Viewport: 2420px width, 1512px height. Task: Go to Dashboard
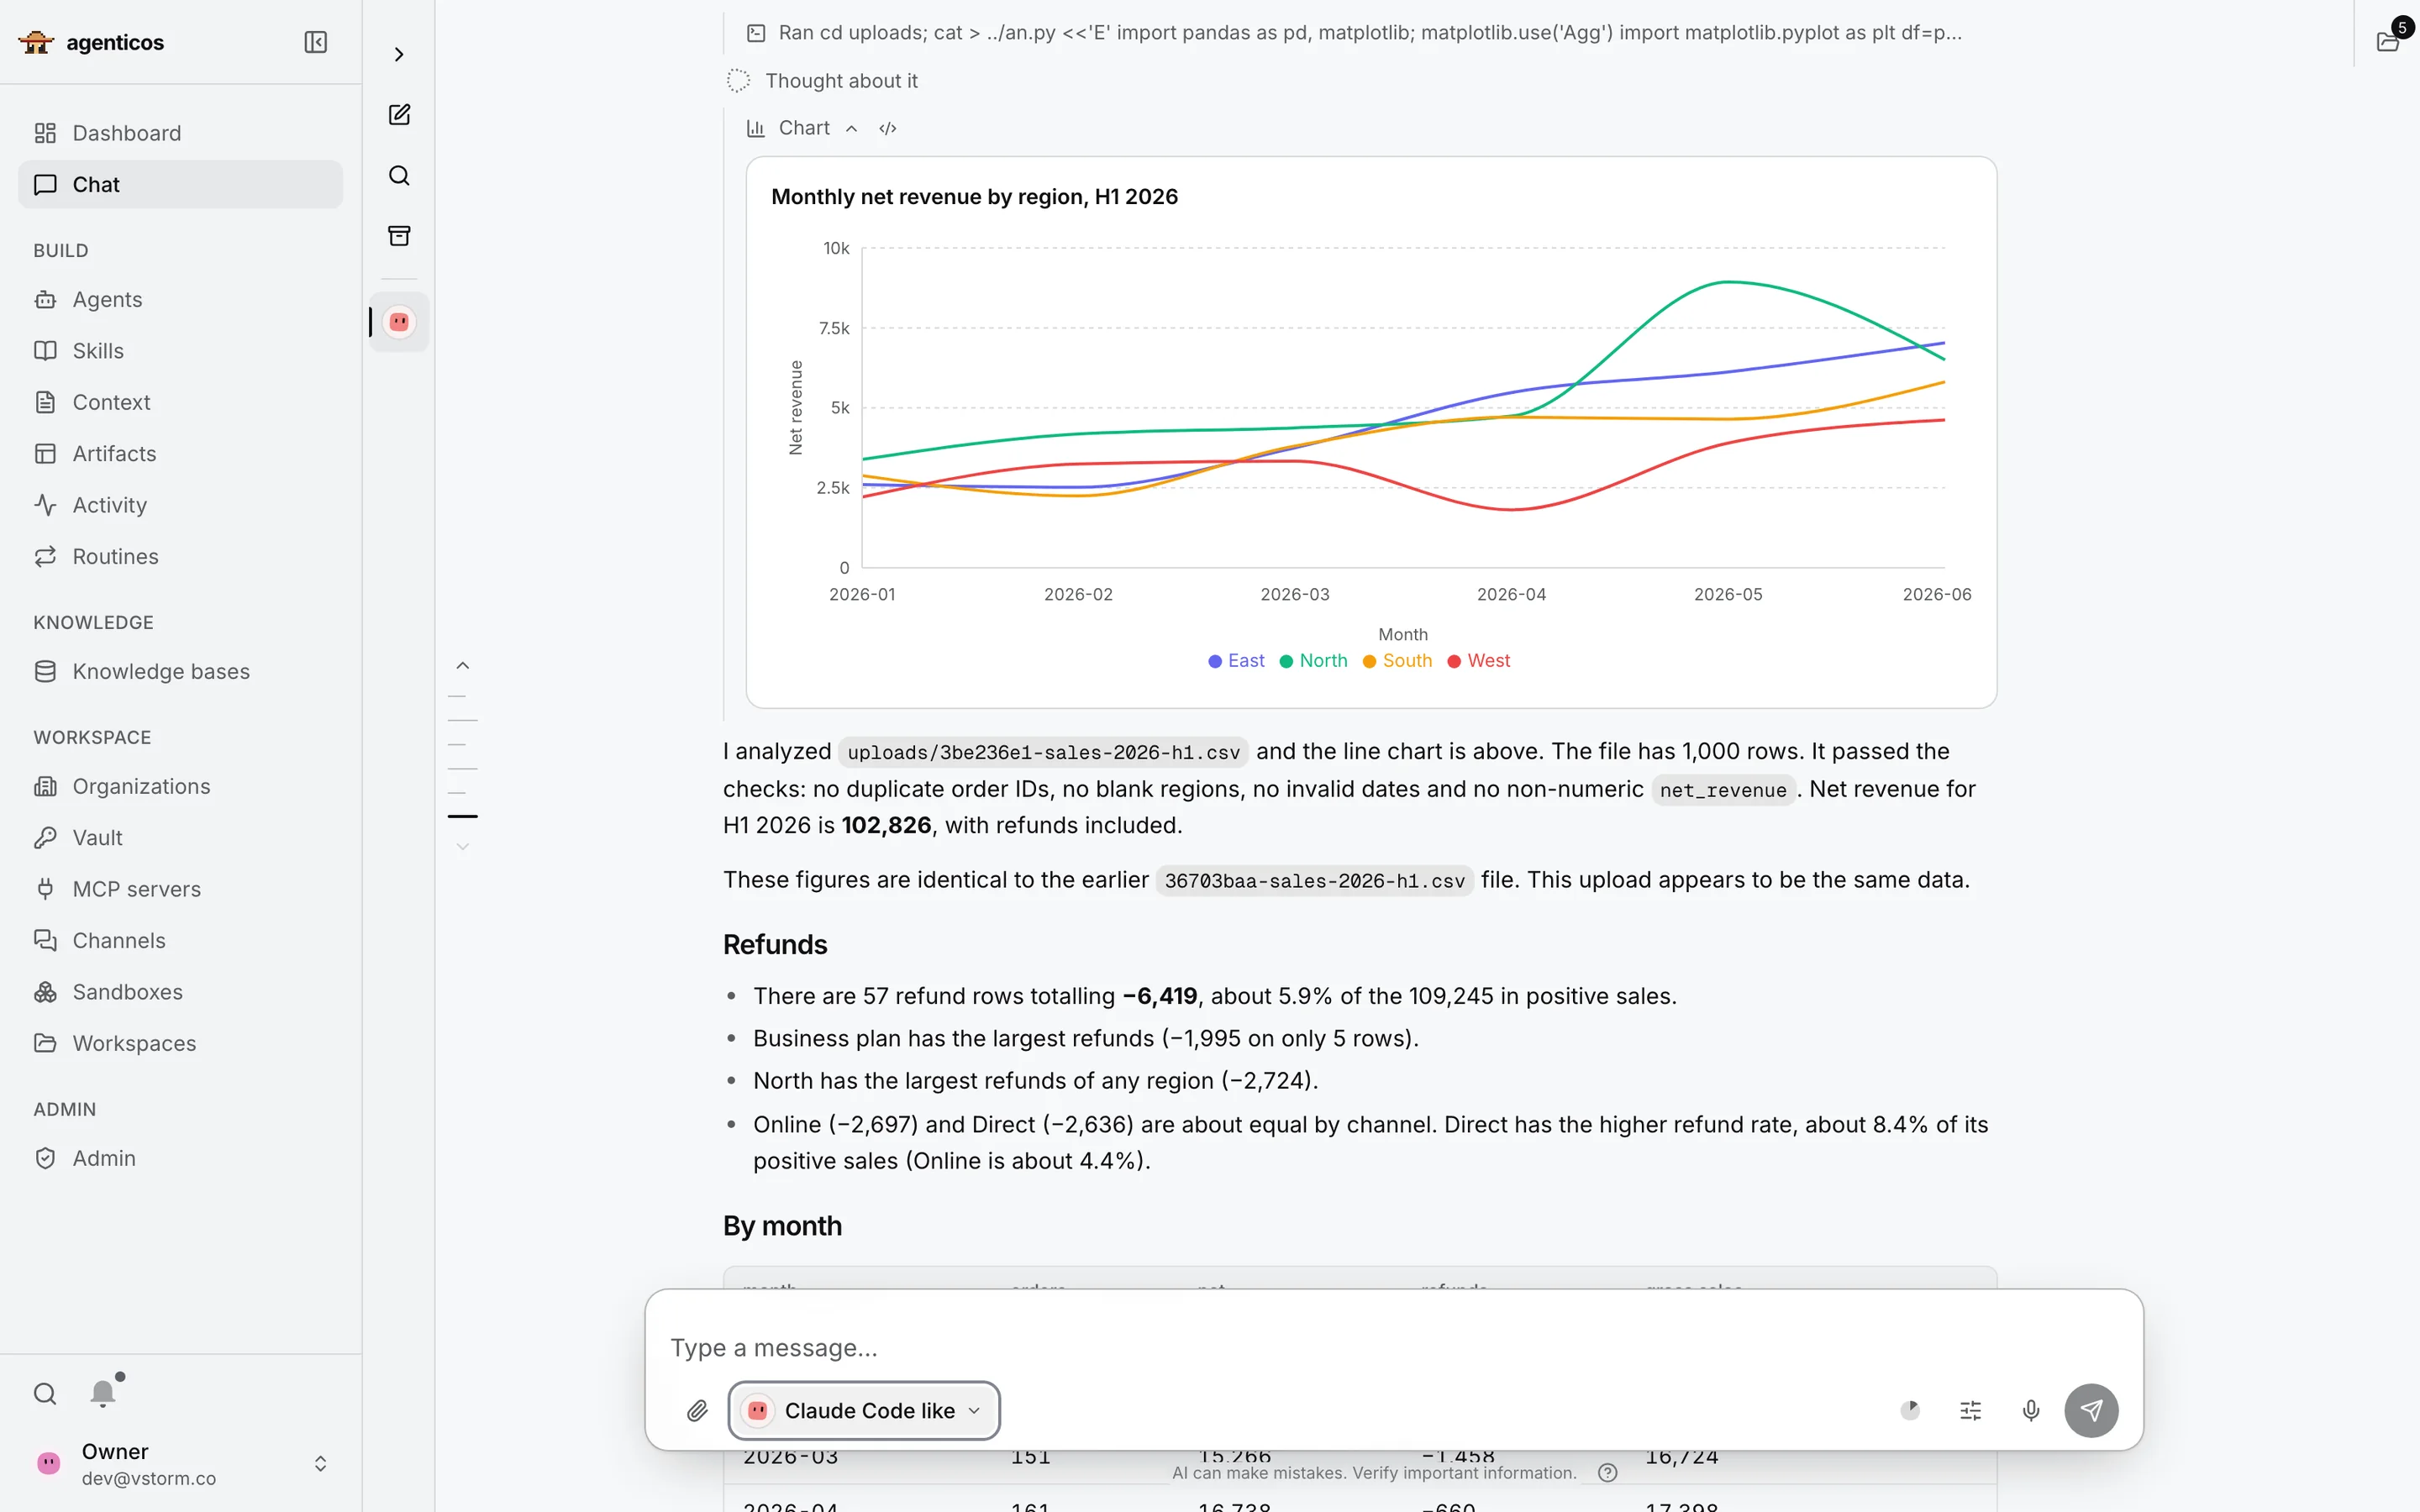tap(181, 133)
